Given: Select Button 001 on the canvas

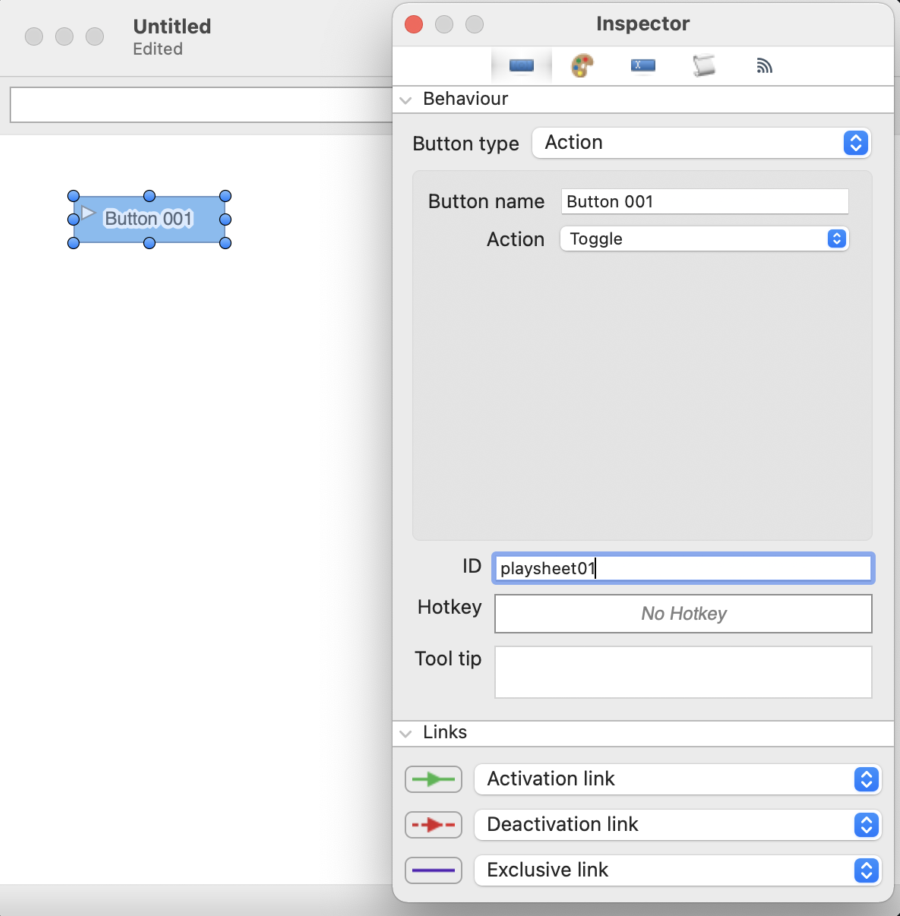Looking at the screenshot, I should pyautogui.click(x=150, y=218).
